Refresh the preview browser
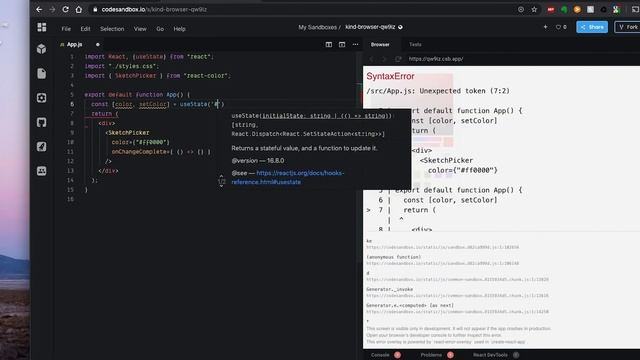Image resolution: width=640 pixels, height=360 pixels. [x=398, y=59]
